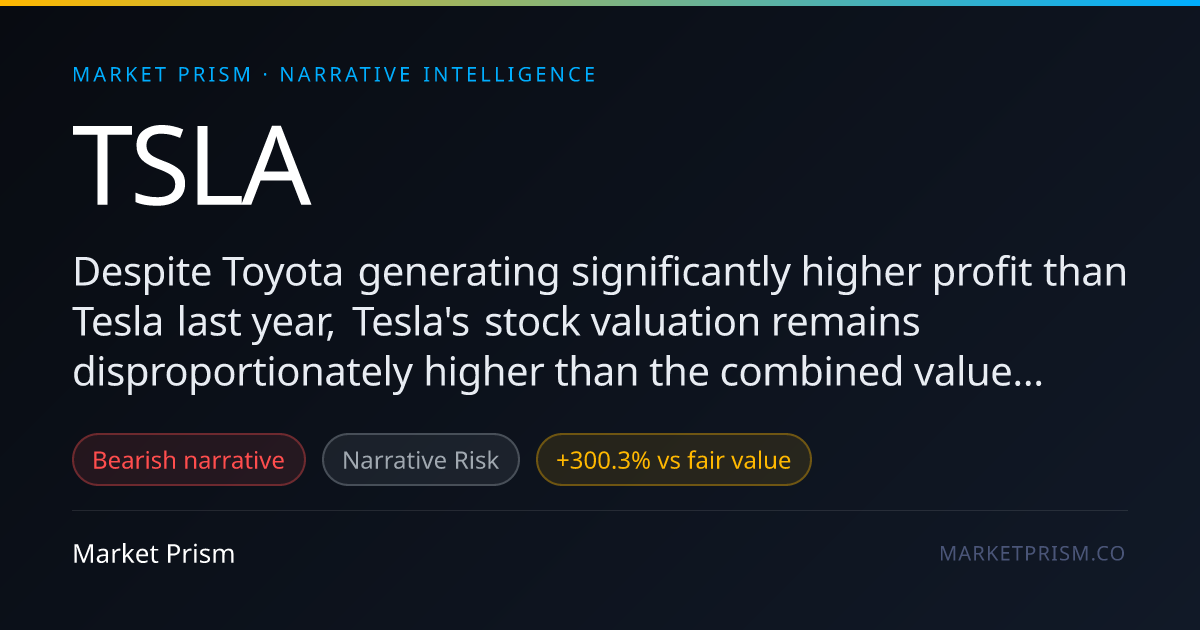Select the Narrative Risk gray pill
Screen dimensions: 1200x630
click(421, 460)
